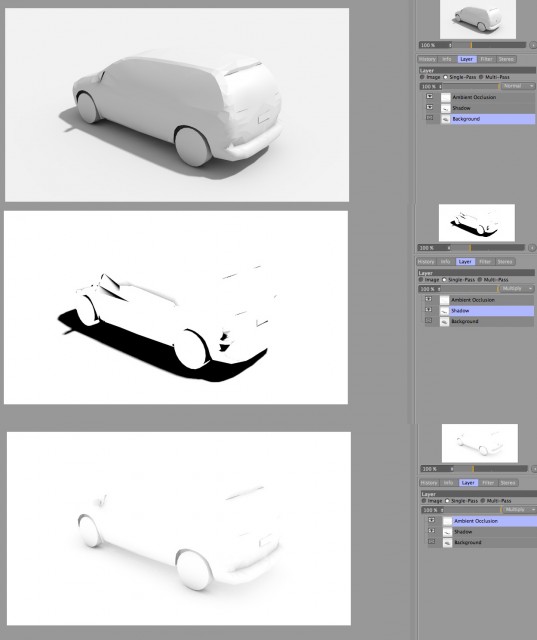Click the round button beside the top zoom slider

(533, 45)
